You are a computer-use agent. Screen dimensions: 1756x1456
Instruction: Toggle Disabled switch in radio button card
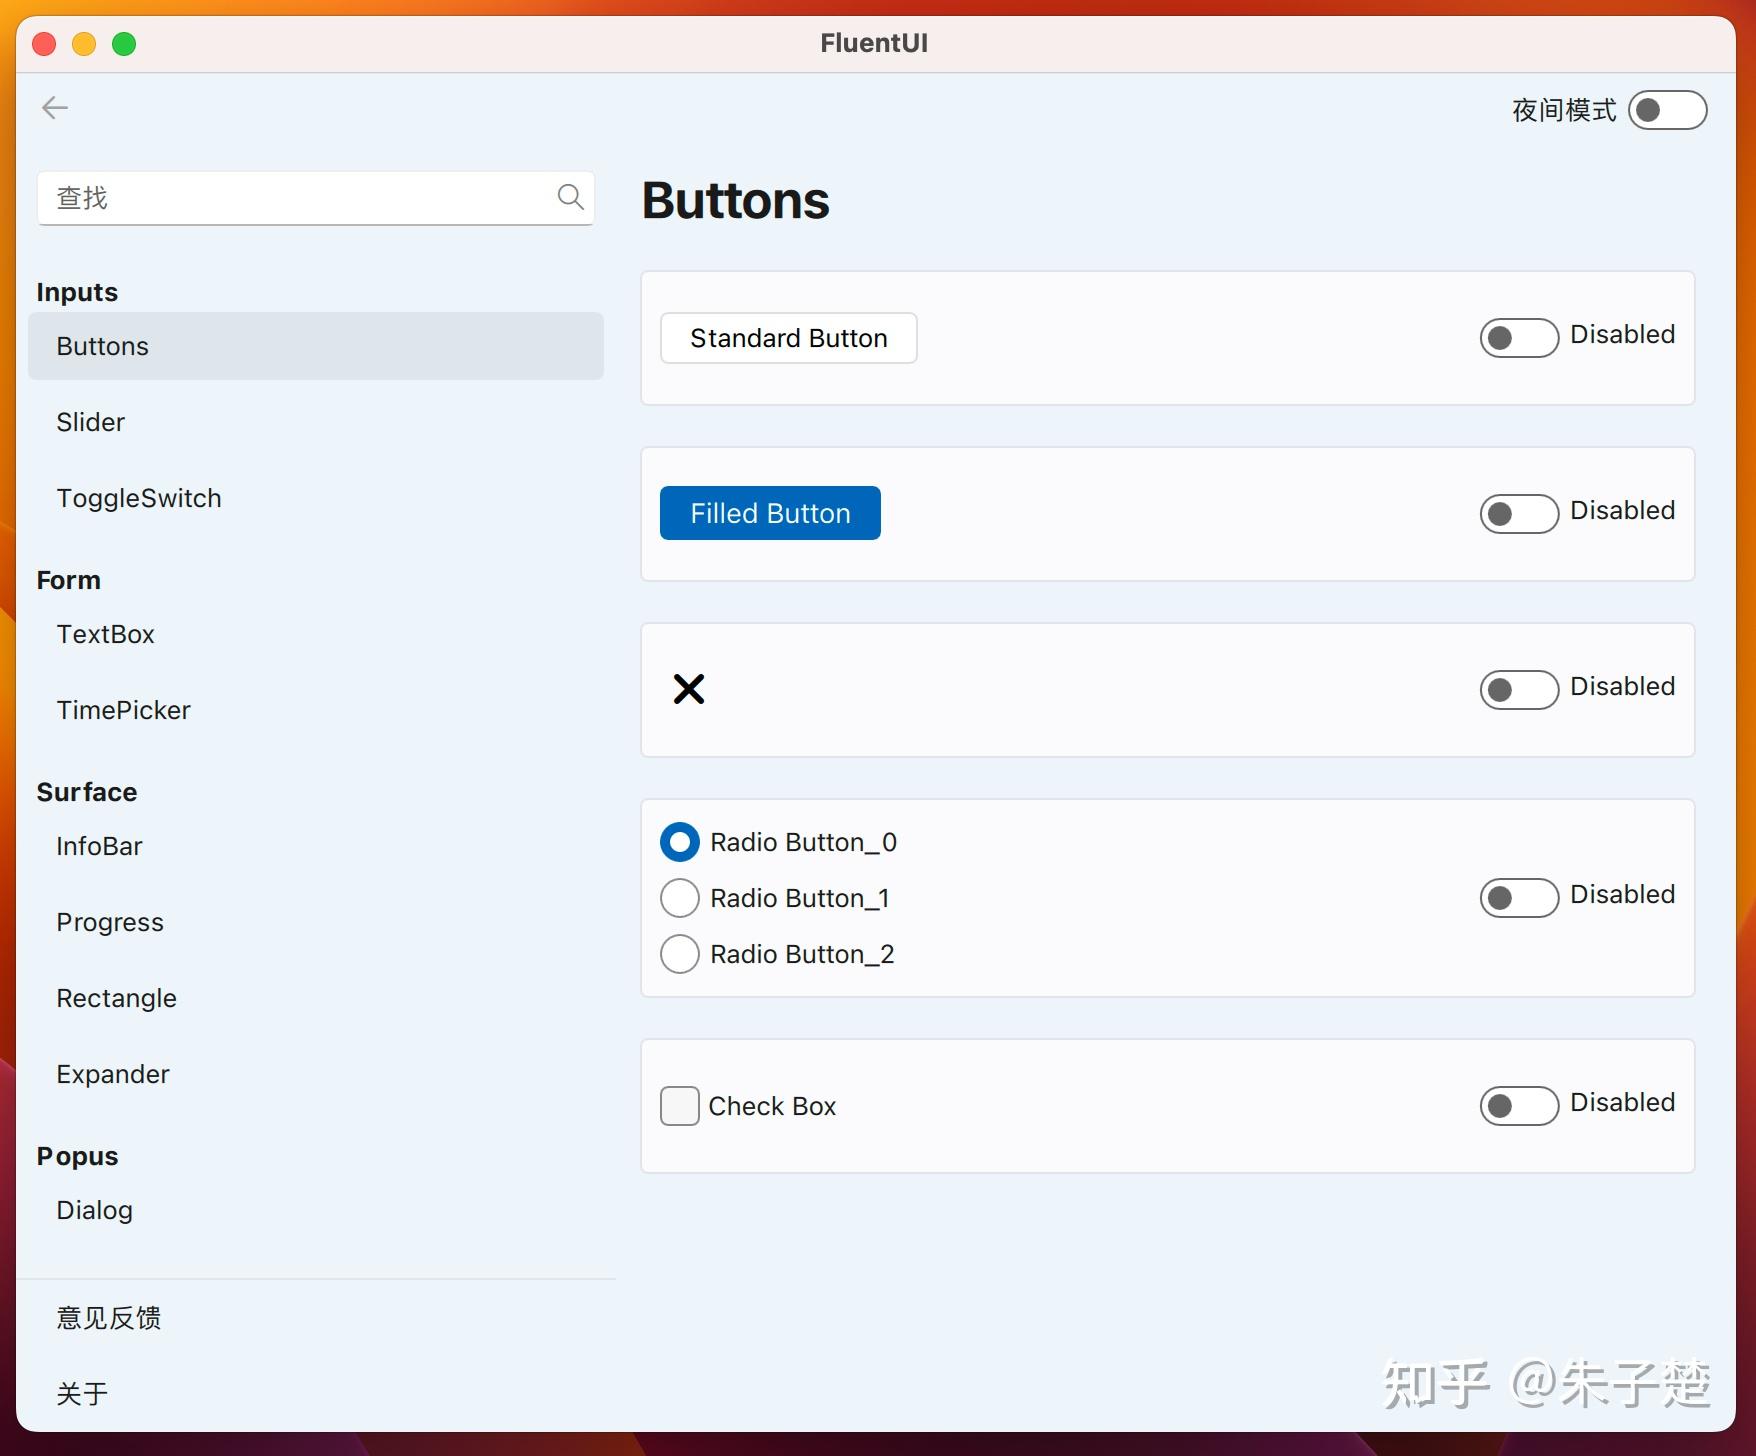[1519, 898]
